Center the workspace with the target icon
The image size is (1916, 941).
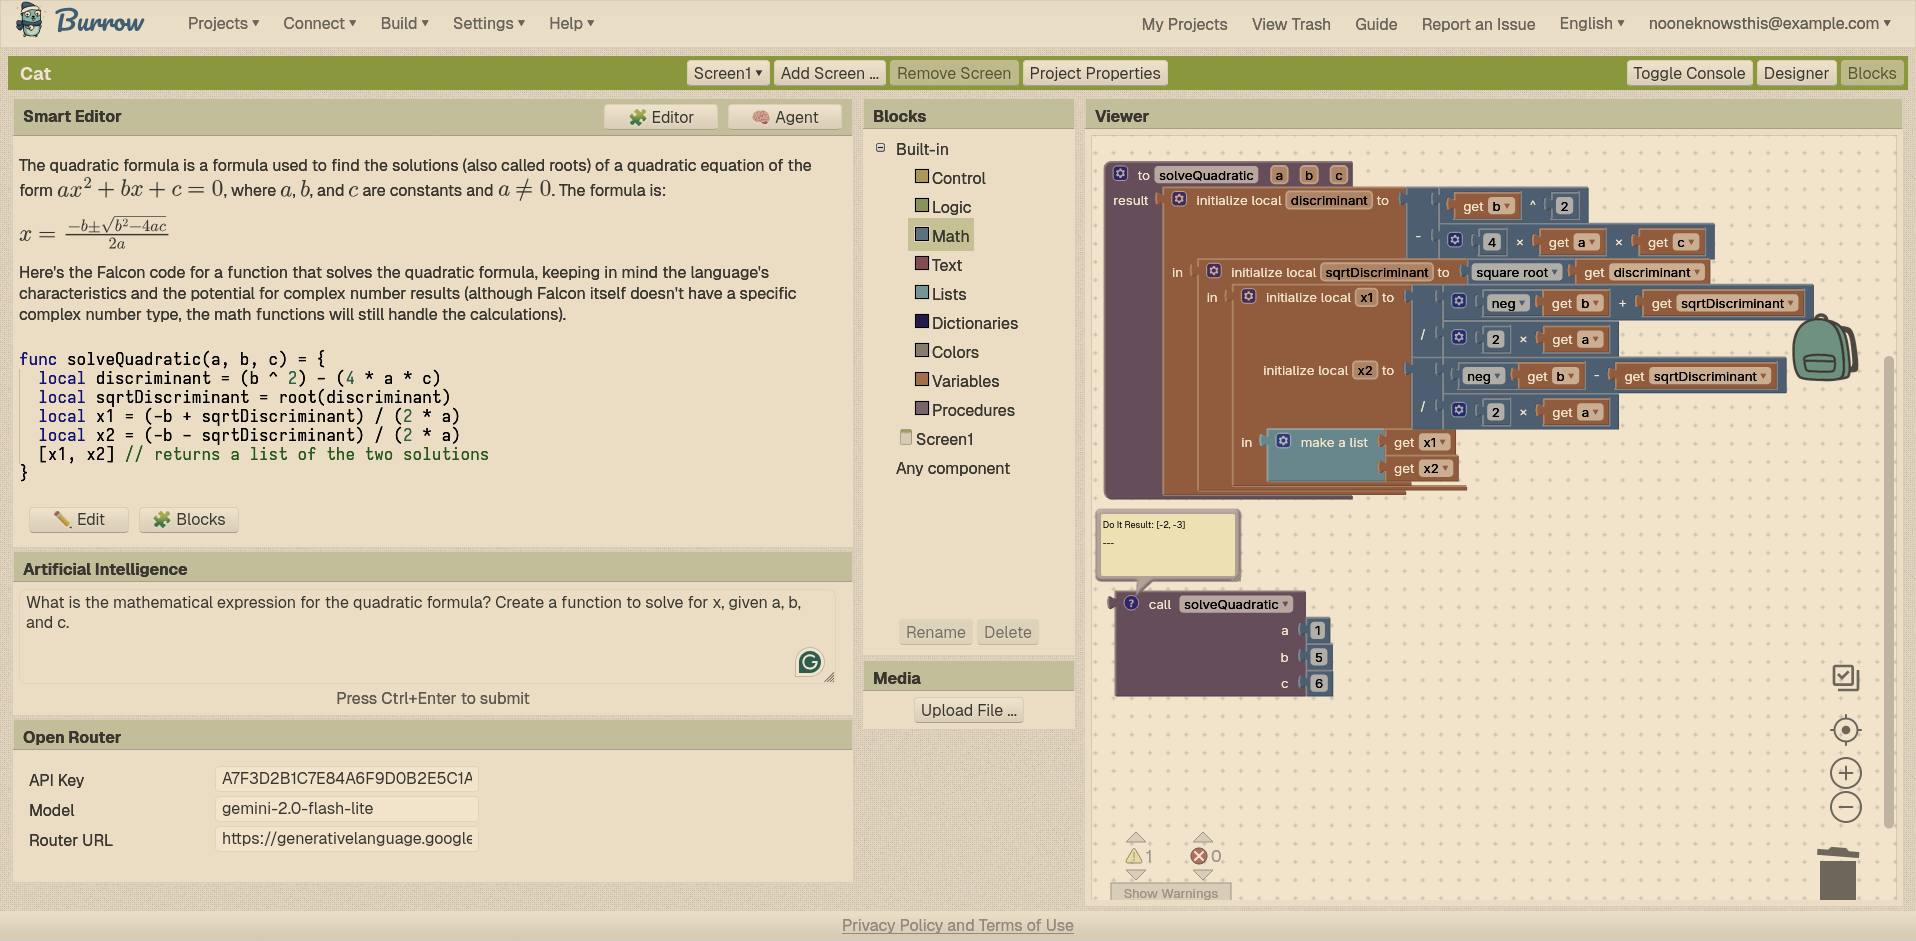click(x=1845, y=730)
